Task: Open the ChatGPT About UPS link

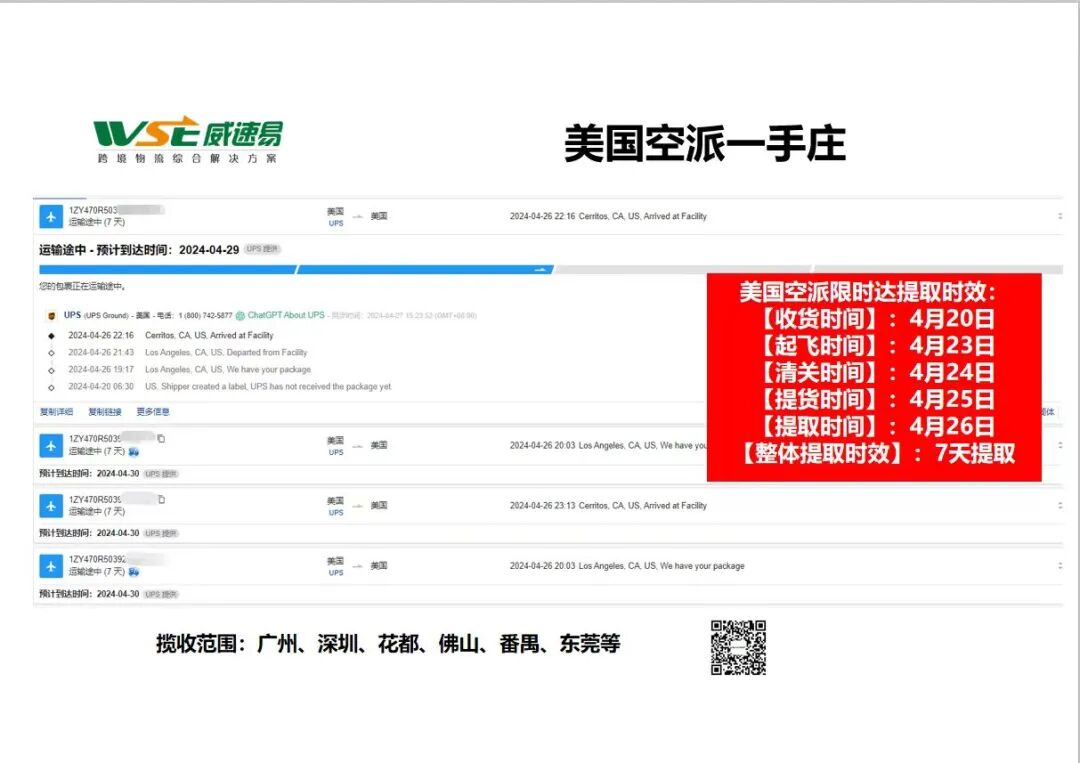Action: (x=285, y=315)
